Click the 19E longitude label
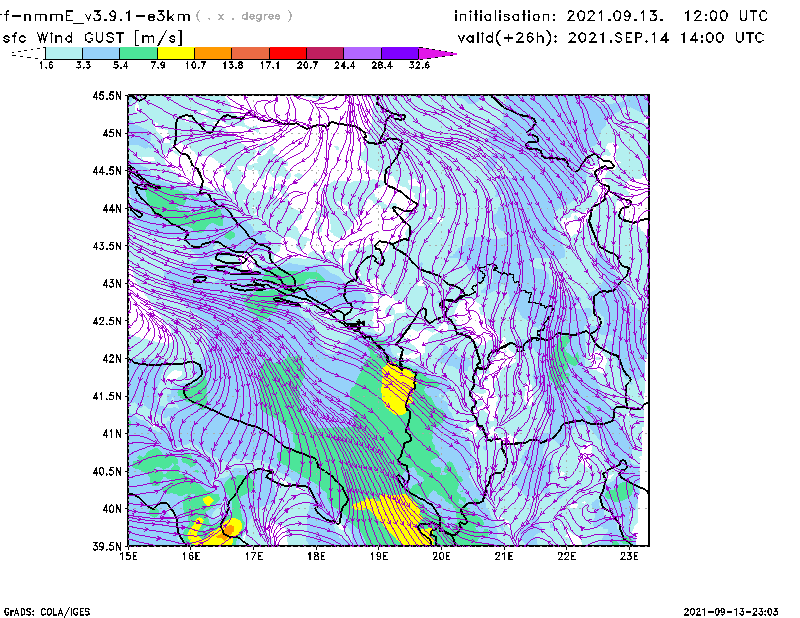This screenshot has width=800, height=618. point(379,556)
